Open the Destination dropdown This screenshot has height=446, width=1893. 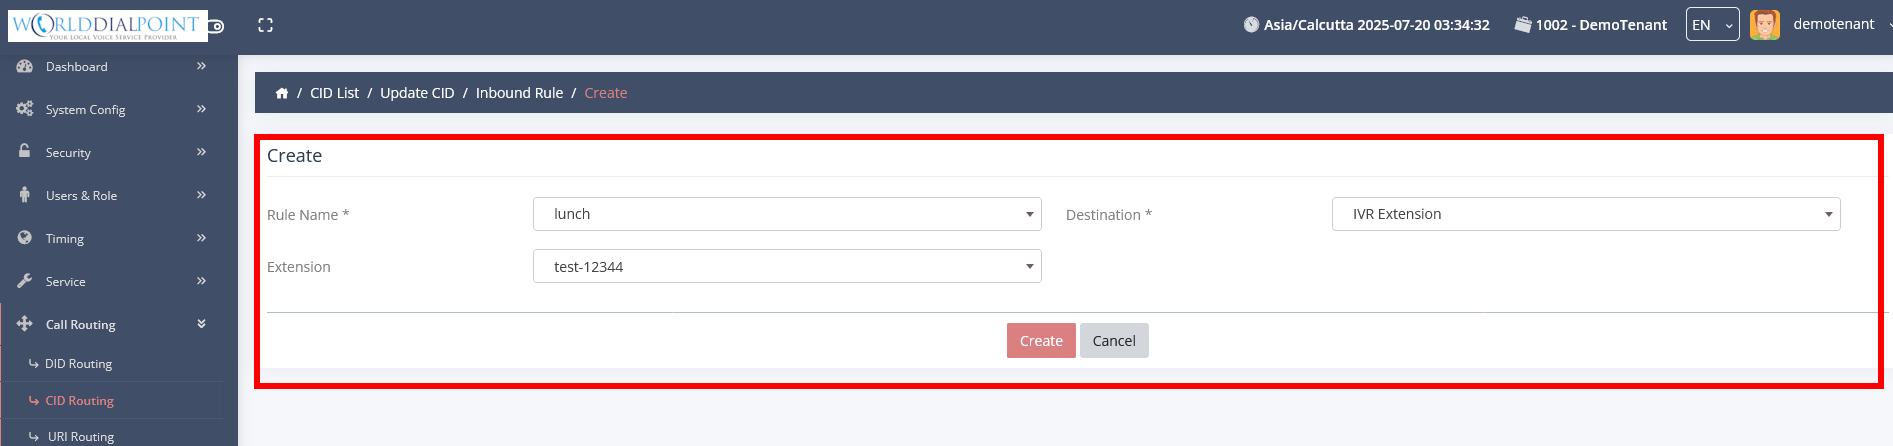pyautogui.click(x=1585, y=214)
